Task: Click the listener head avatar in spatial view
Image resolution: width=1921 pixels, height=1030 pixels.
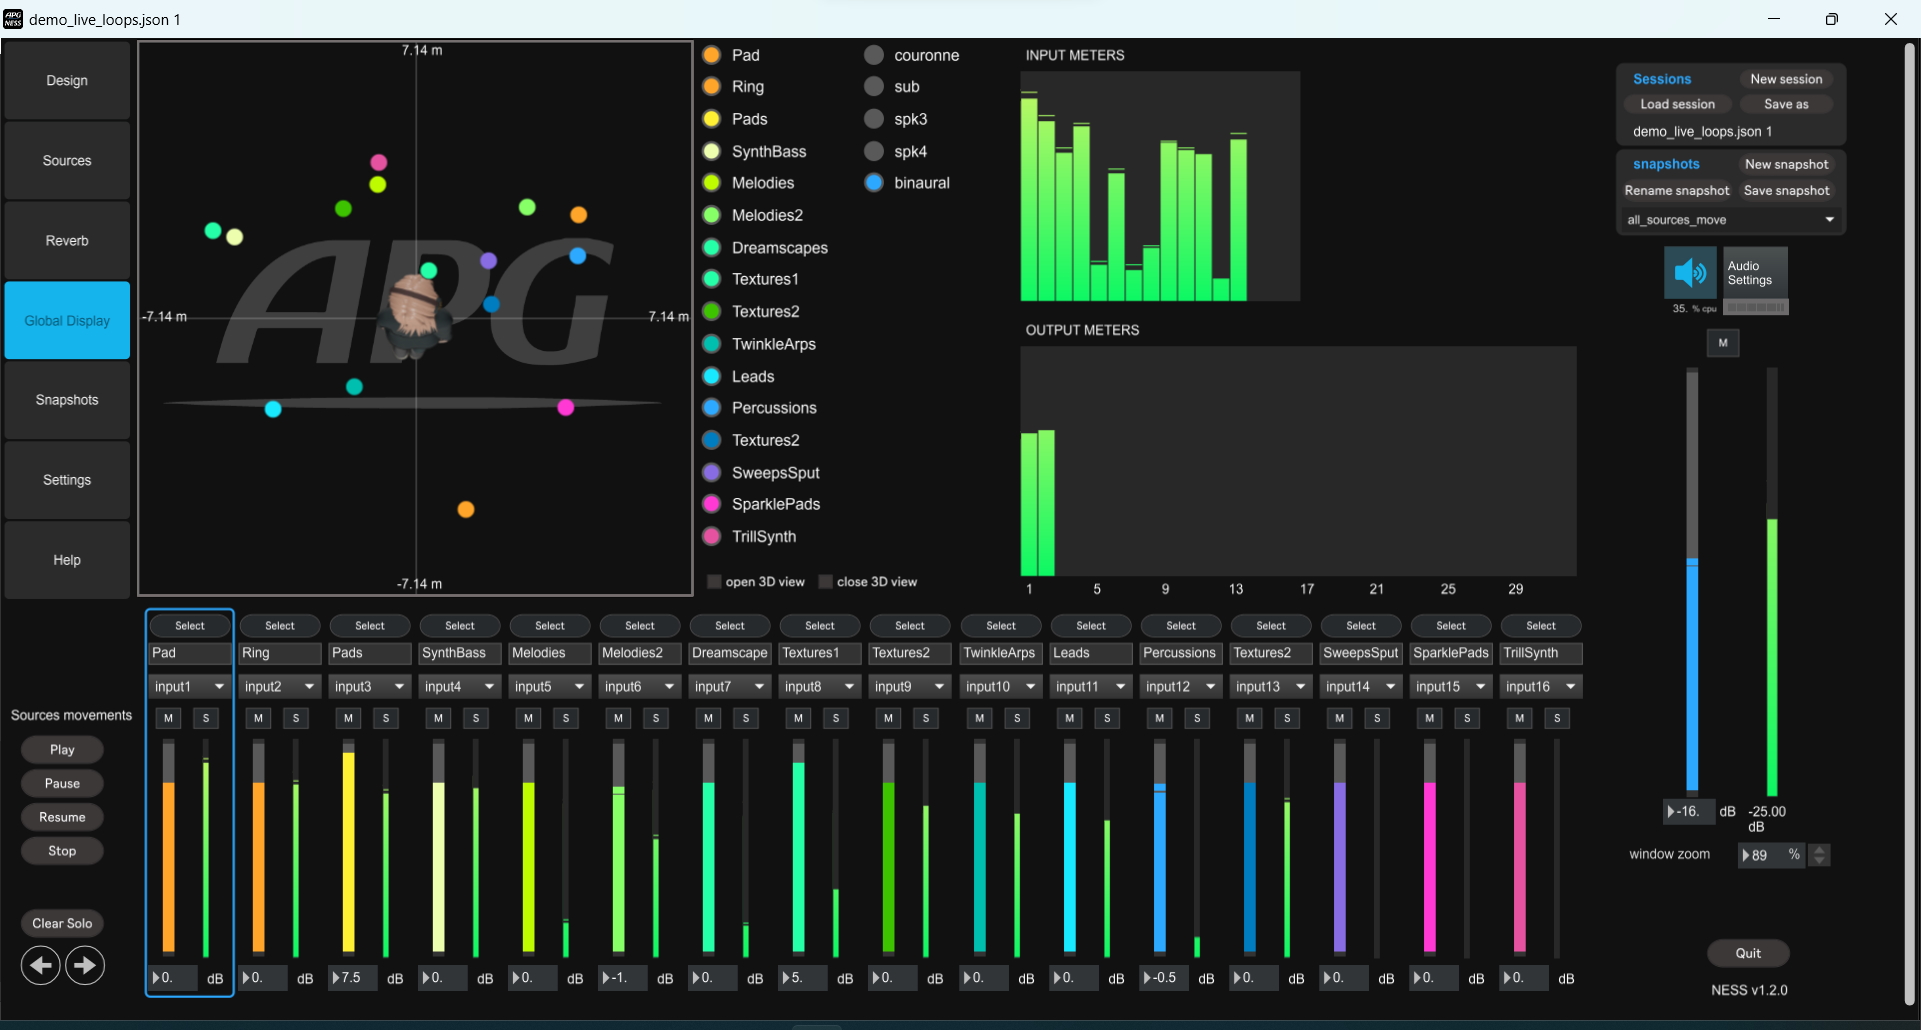Action: [414, 315]
